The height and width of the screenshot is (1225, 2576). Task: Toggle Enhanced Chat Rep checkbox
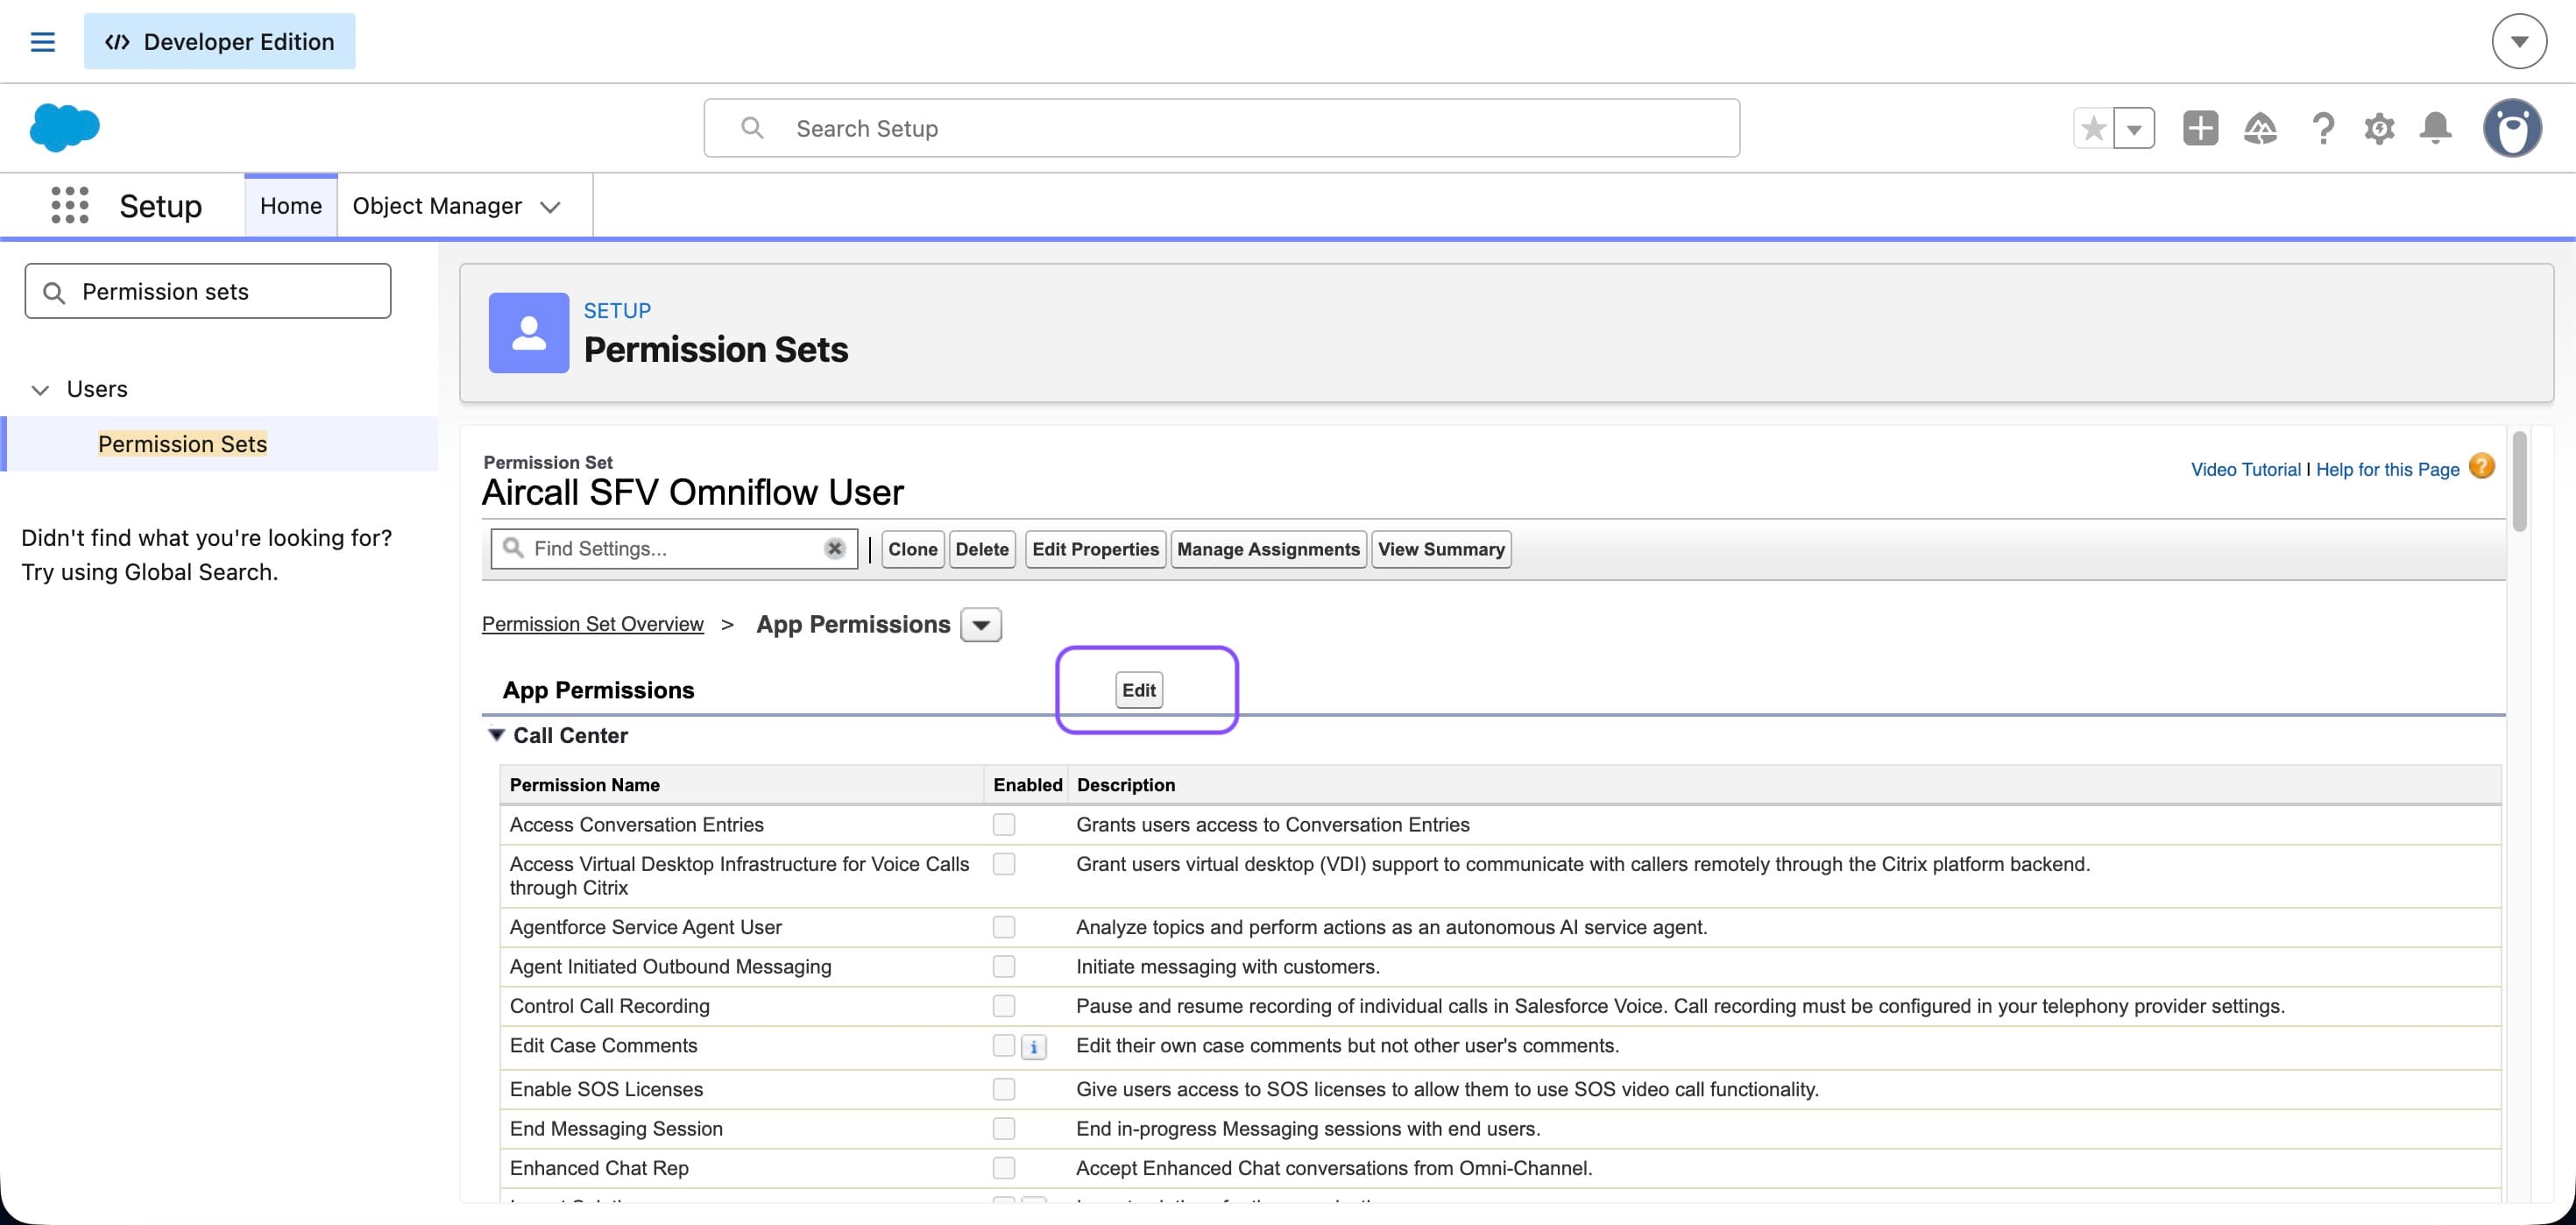coord(1004,1168)
